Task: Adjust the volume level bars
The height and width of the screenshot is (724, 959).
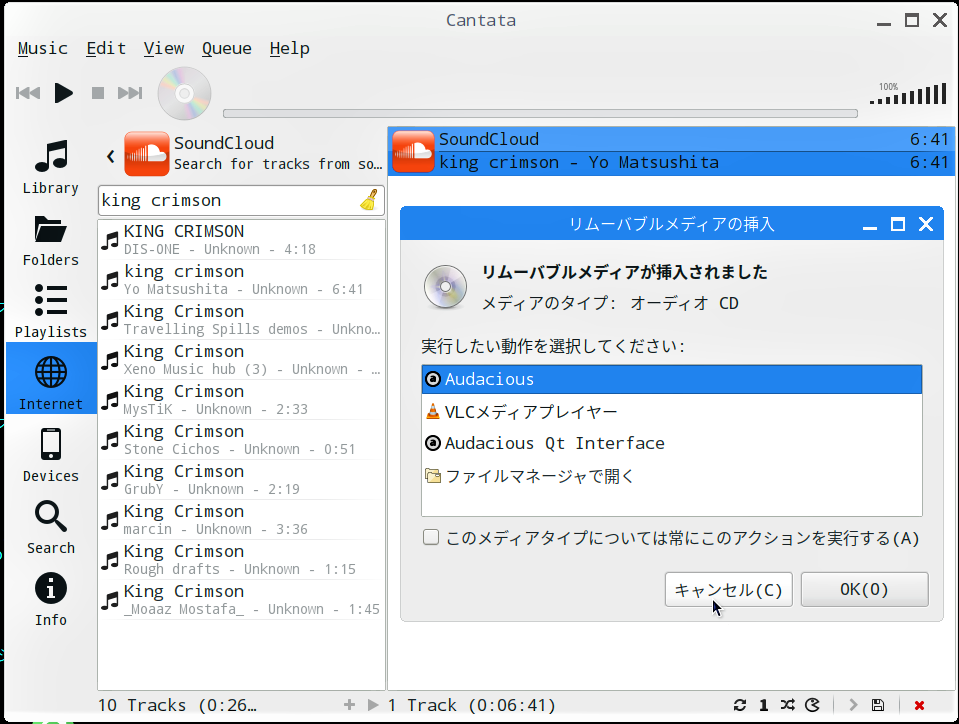Action: point(908,94)
